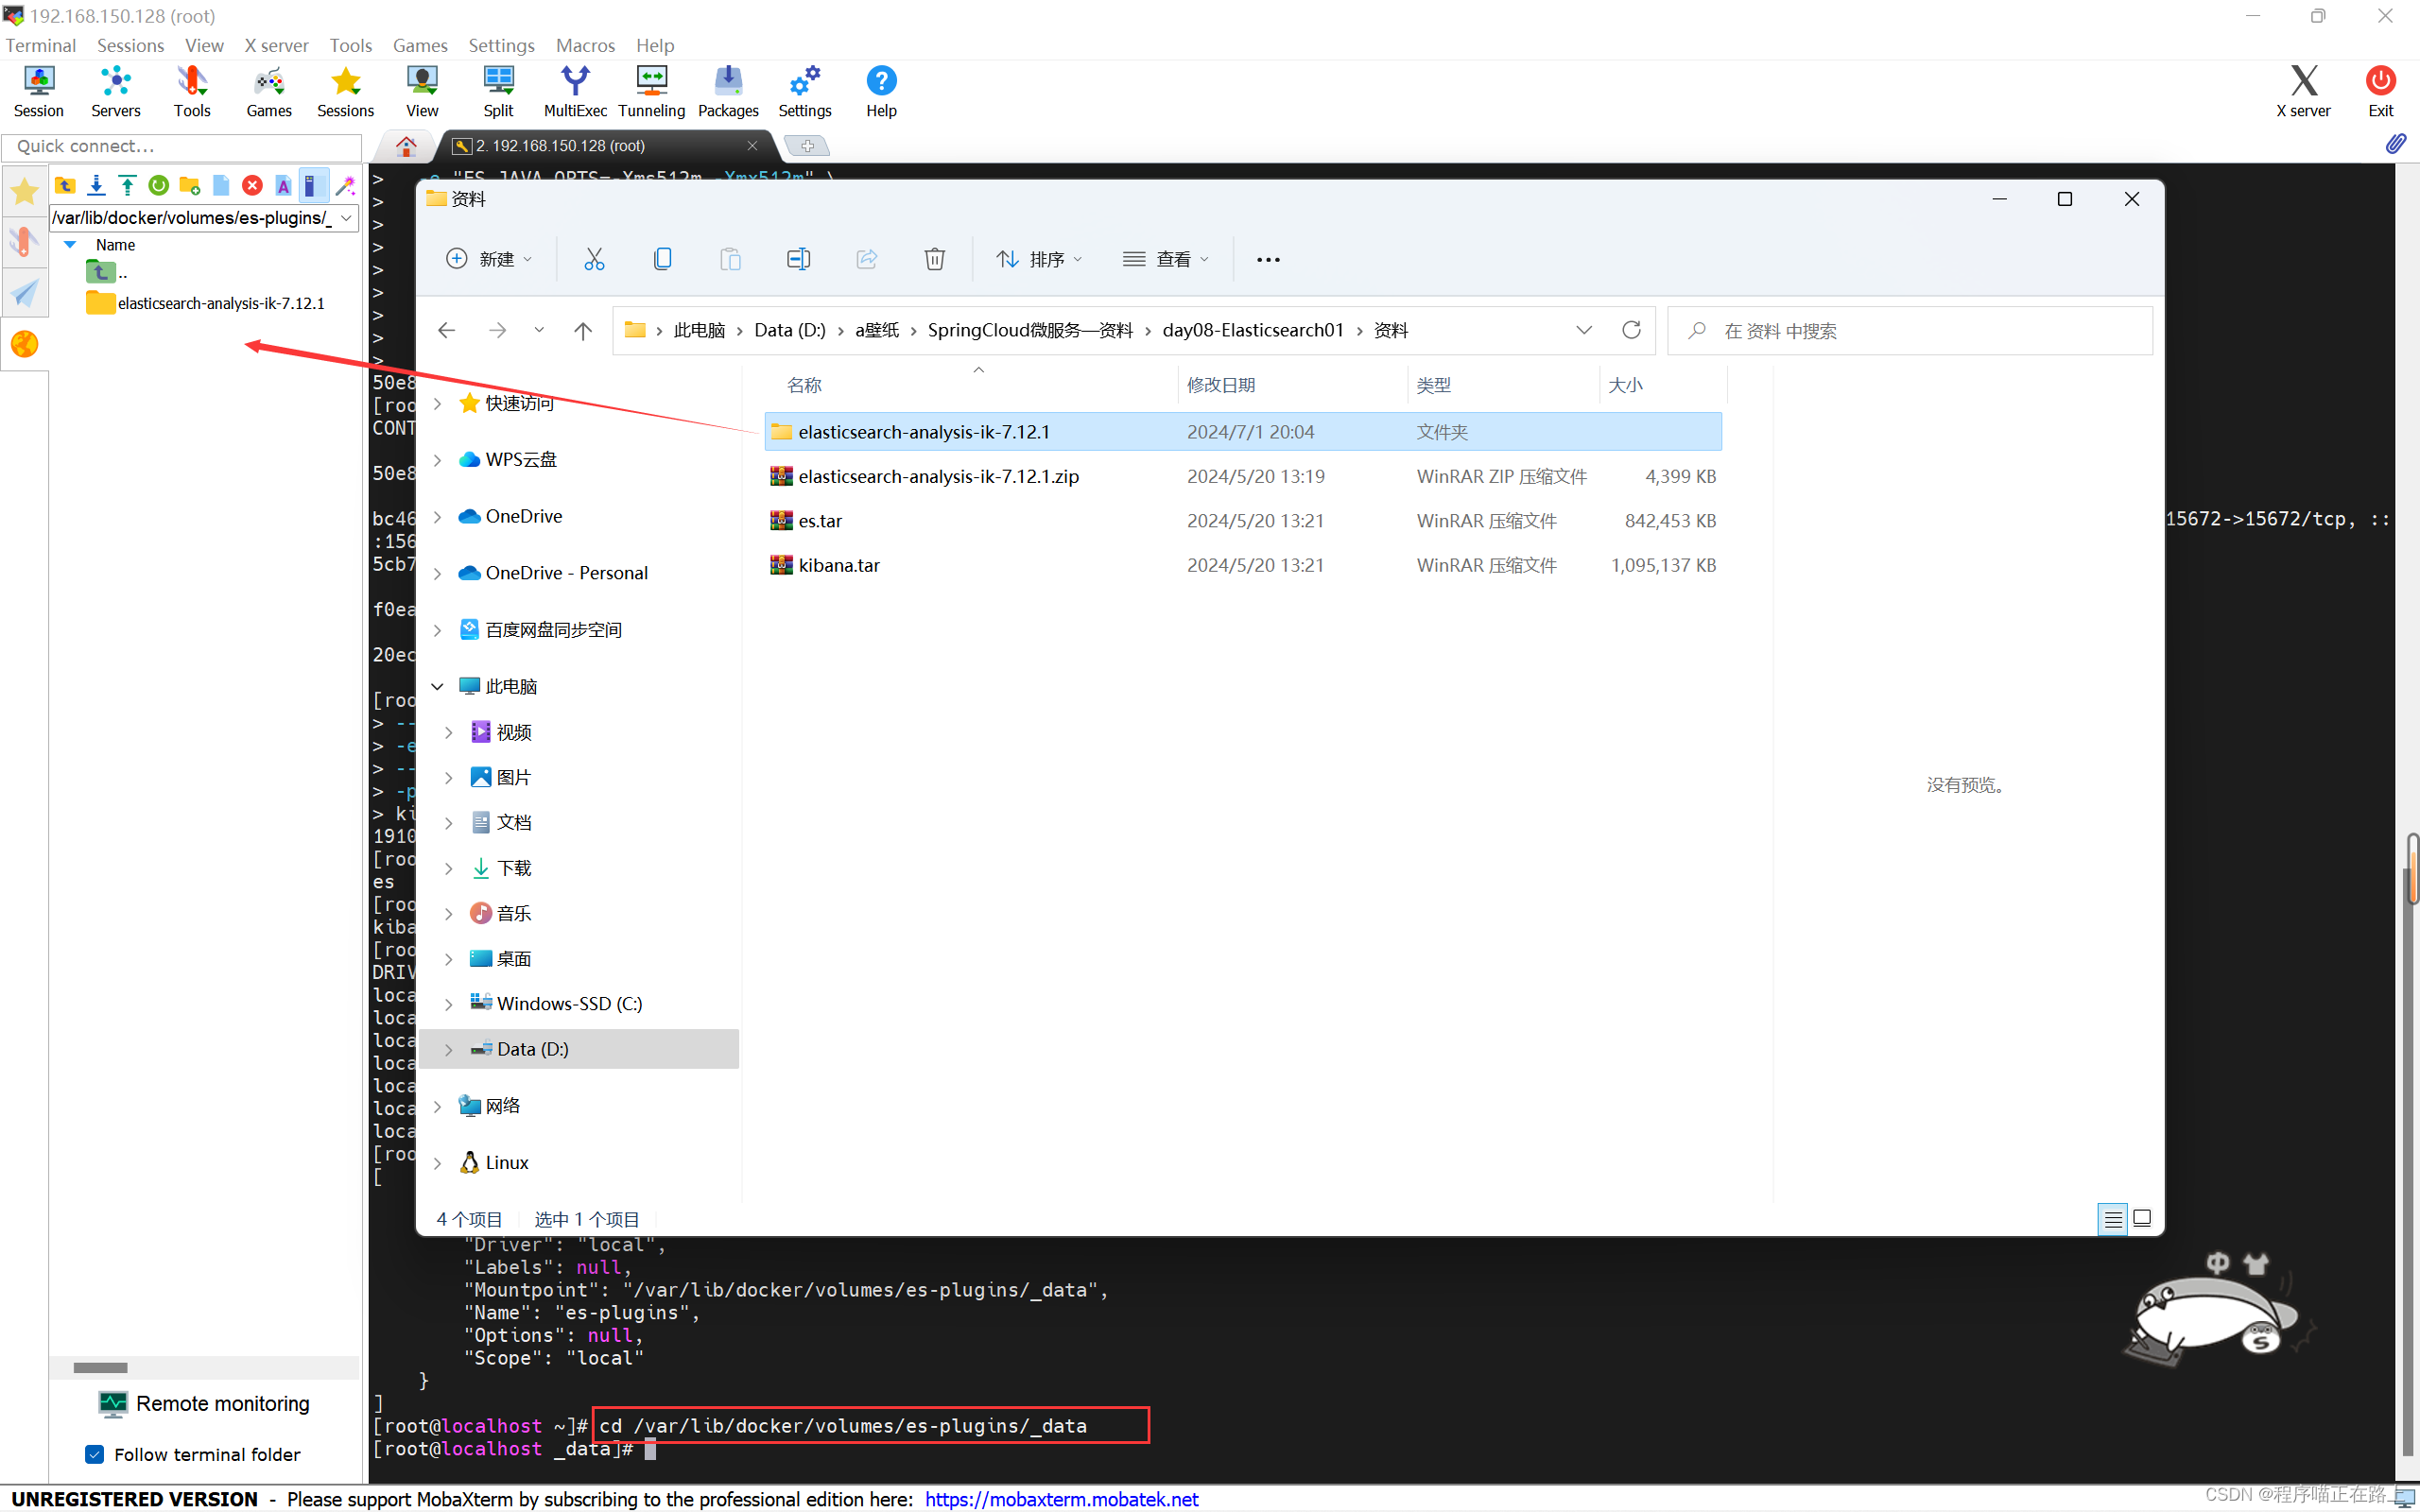Click the Packages toolbar icon
The image size is (2420, 1512).
pos(727,91)
